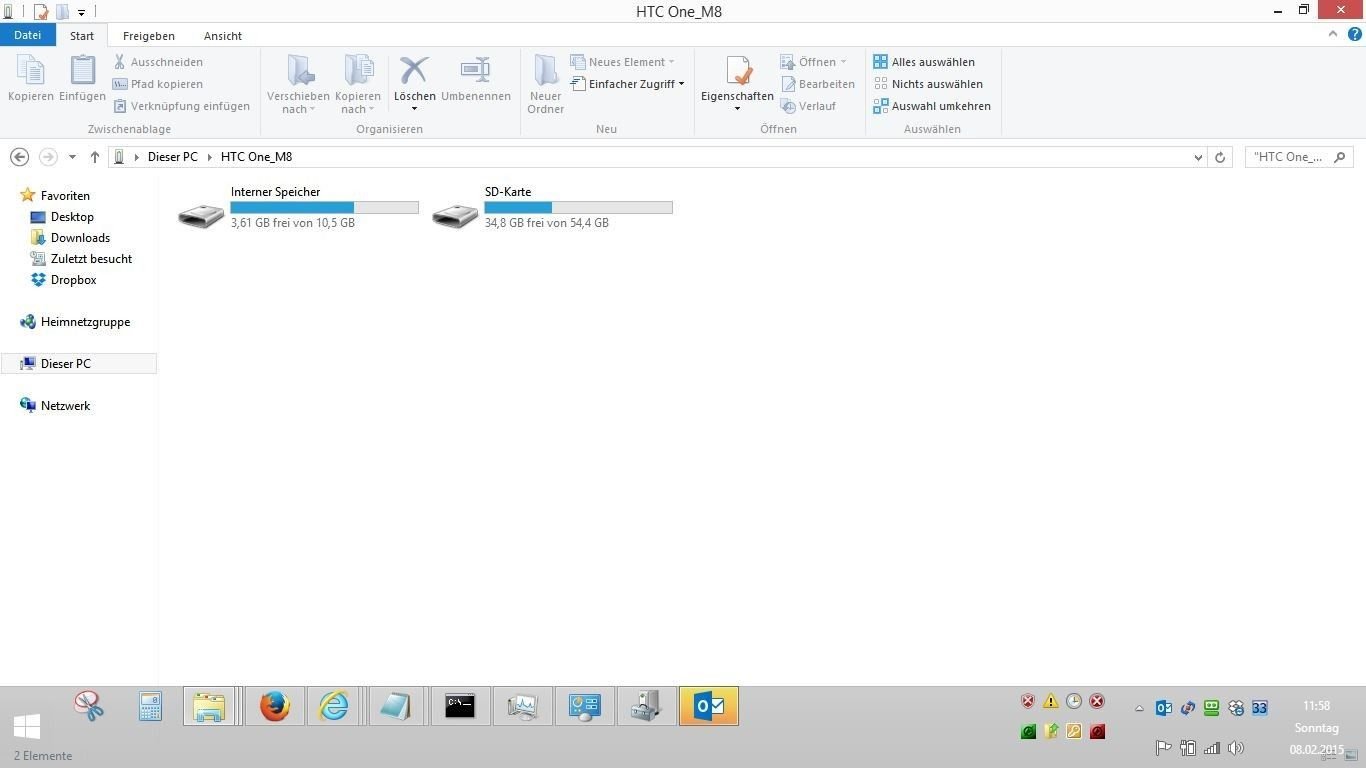Click Verknüpfung einfügen
This screenshot has width=1366, height=768.
pos(181,106)
